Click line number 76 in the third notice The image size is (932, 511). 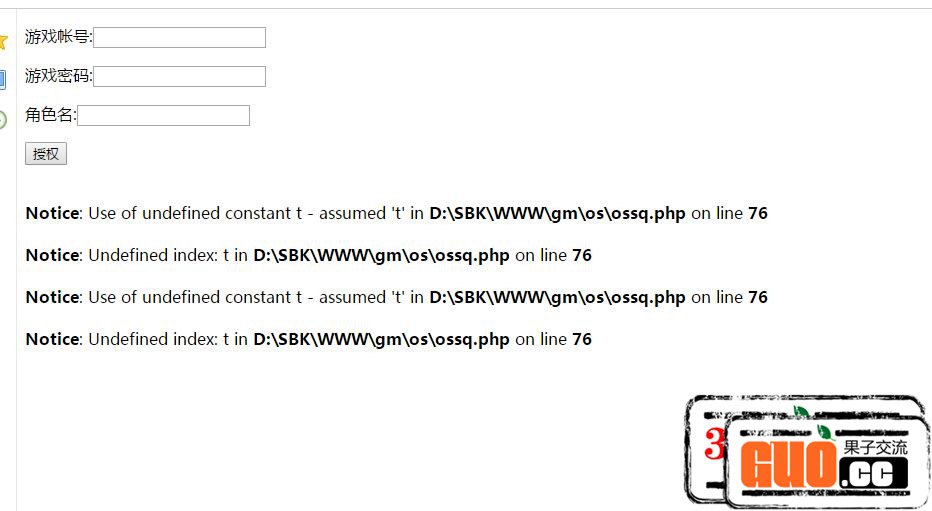(x=758, y=297)
